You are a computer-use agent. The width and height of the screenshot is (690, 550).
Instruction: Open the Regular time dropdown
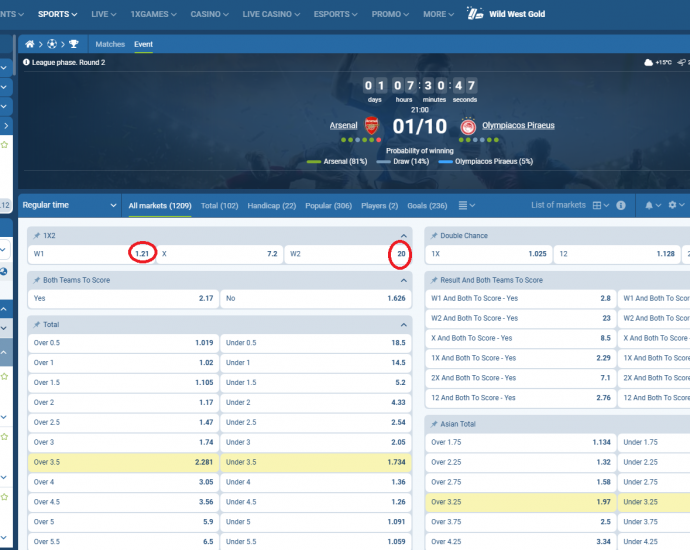click(x=70, y=205)
